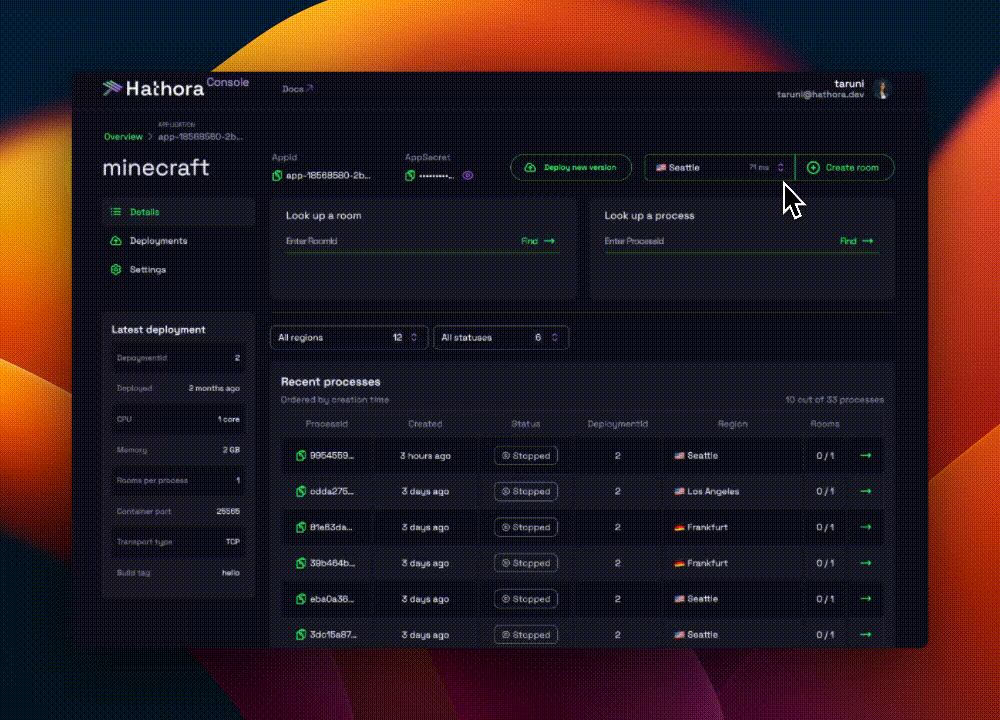Open process eba0a36 via arrow icon

click(865, 599)
